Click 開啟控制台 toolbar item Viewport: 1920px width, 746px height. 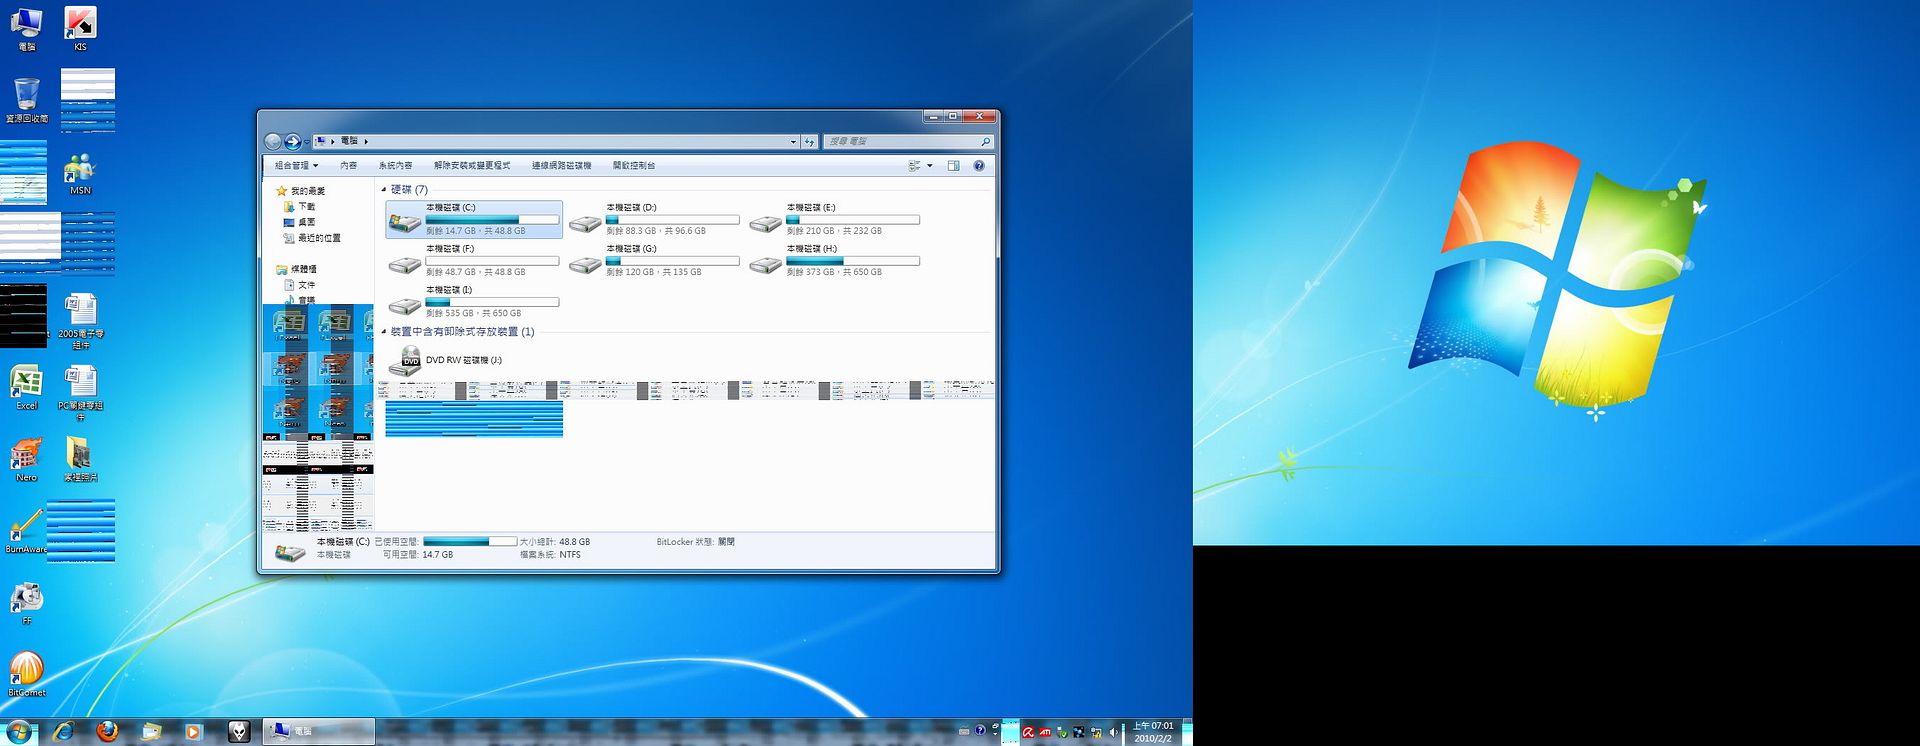[634, 166]
